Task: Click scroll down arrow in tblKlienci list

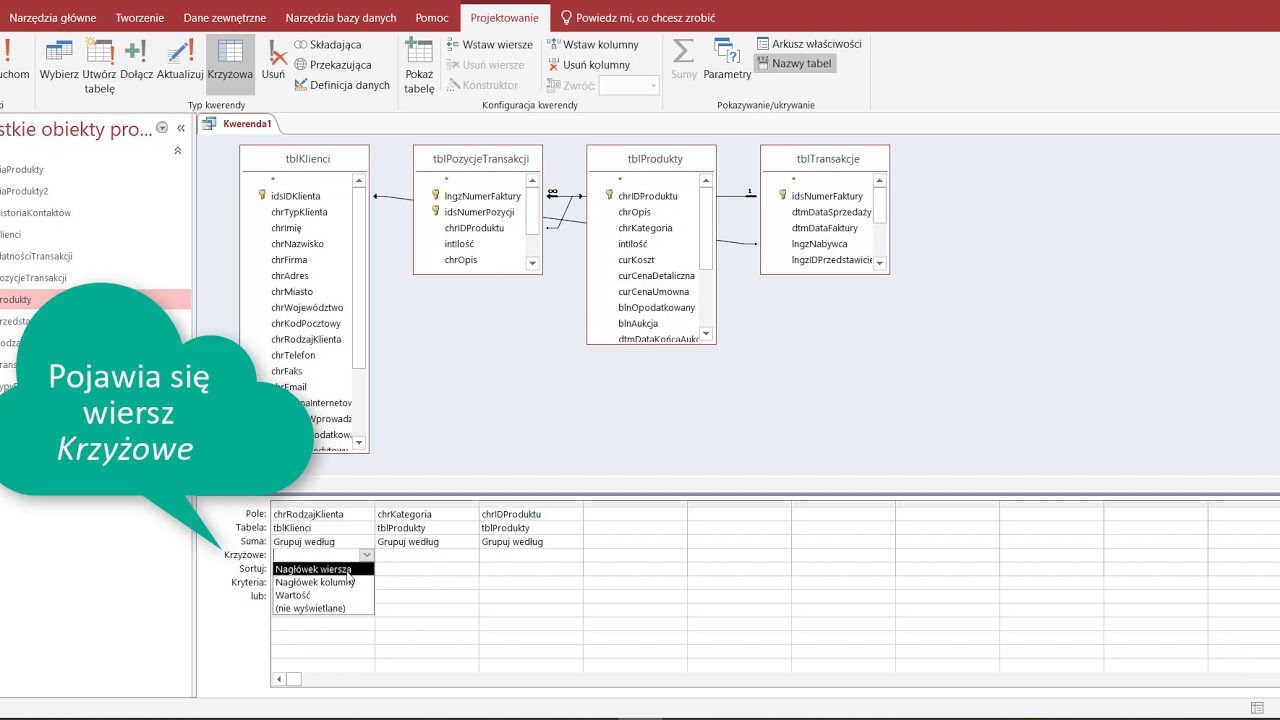Action: (359, 442)
